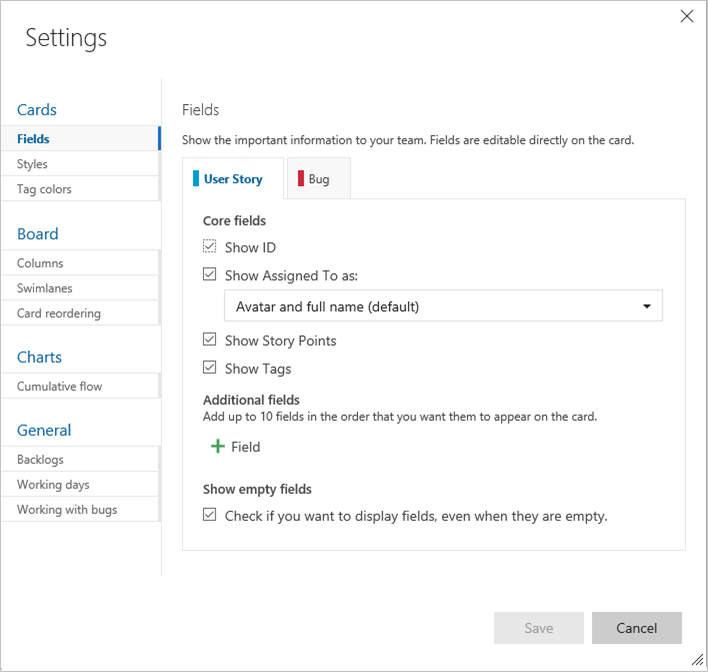The width and height of the screenshot is (708, 672).
Task: Open Swimlanes settings
Action: coord(80,288)
